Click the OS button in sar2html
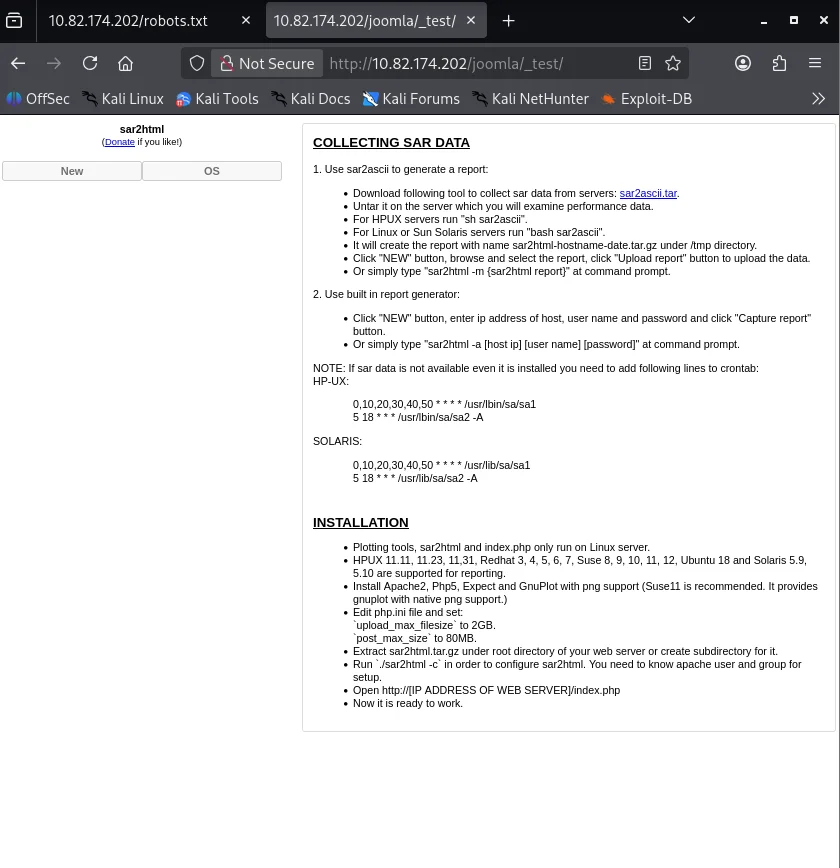This screenshot has width=840, height=868. tap(212, 171)
